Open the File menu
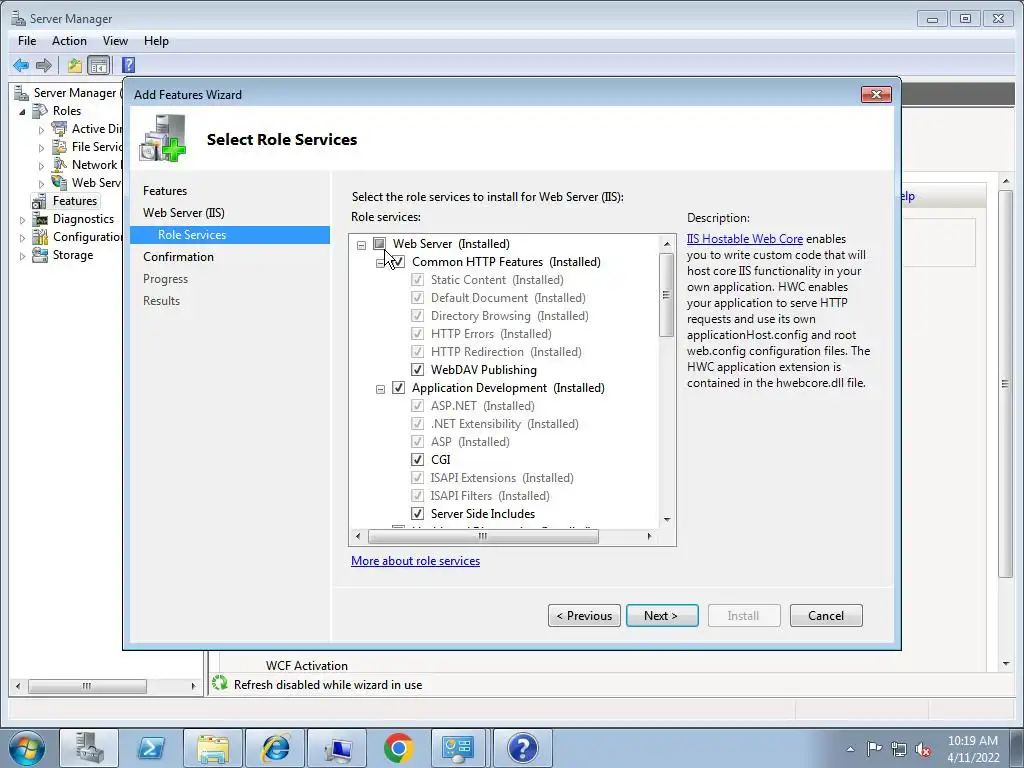This screenshot has width=1024, height=768. pyautogui.click(x=27, y=40)
